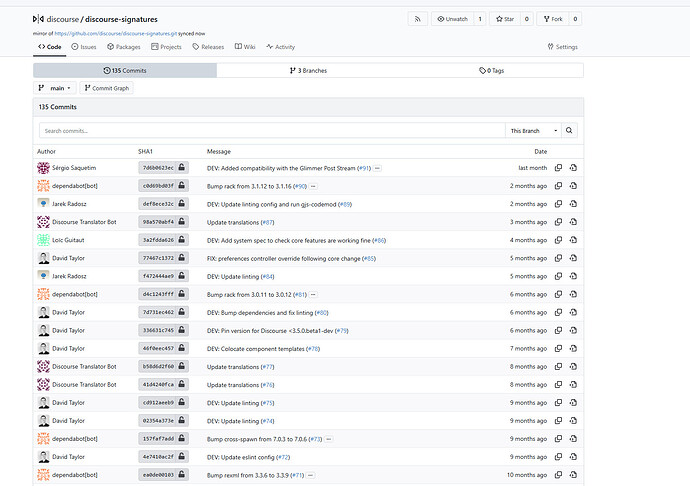Copy SHA of Update translations #77 commit
Viewport: 690px width, 486px height.
[558, 366]
